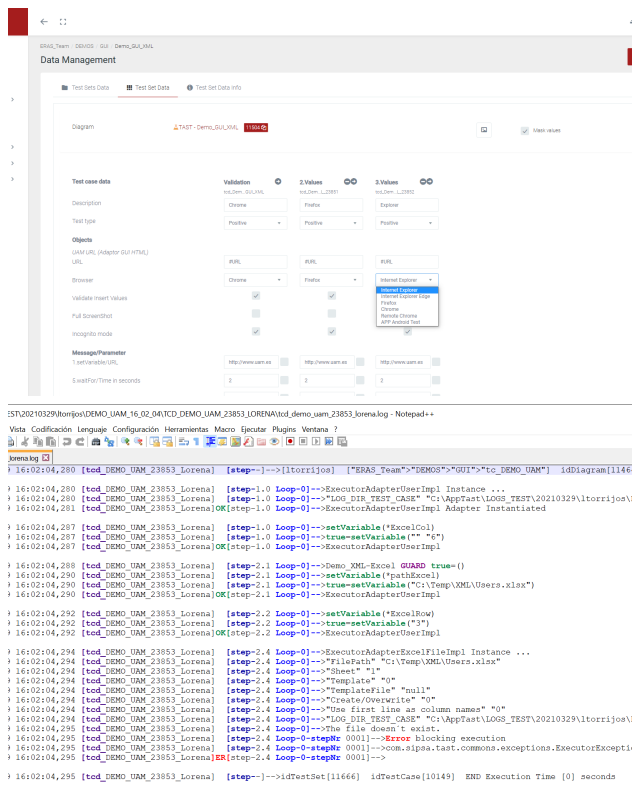Open the Macro menu in Notepad++
Viewport: 640px width, 800px height.
[x=223, y=428]
